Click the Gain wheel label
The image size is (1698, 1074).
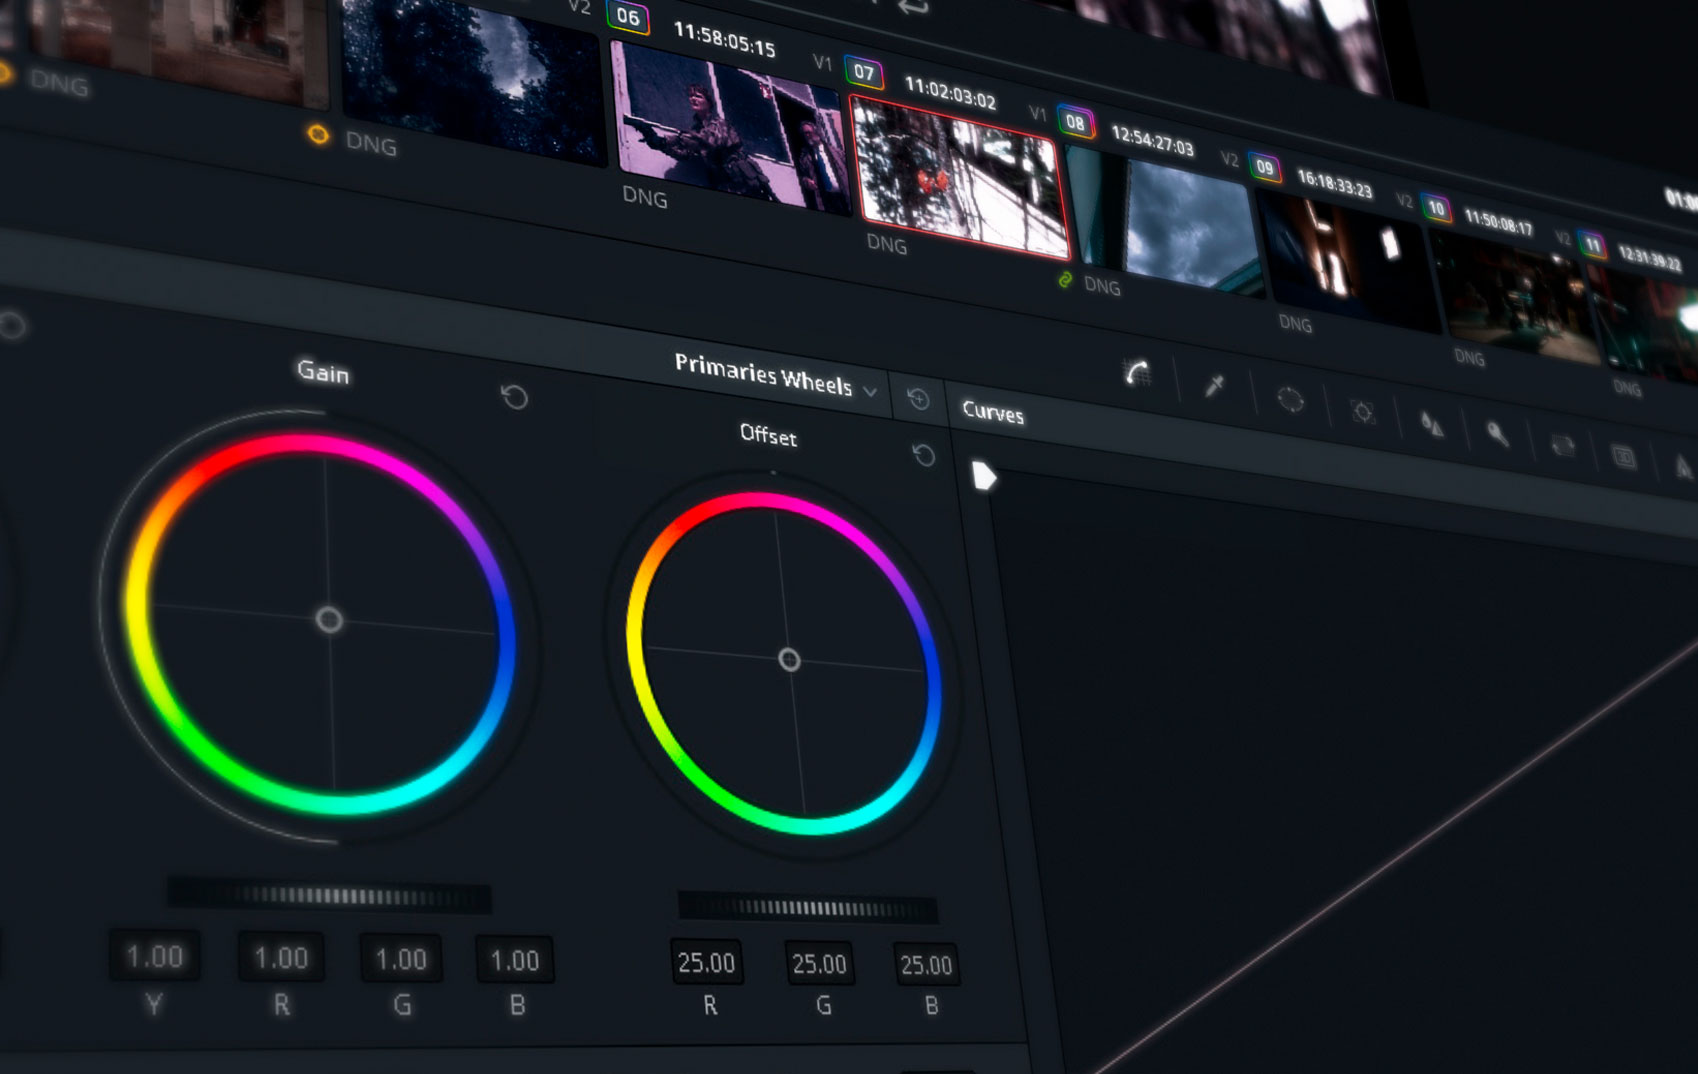[x=323, y=372]
